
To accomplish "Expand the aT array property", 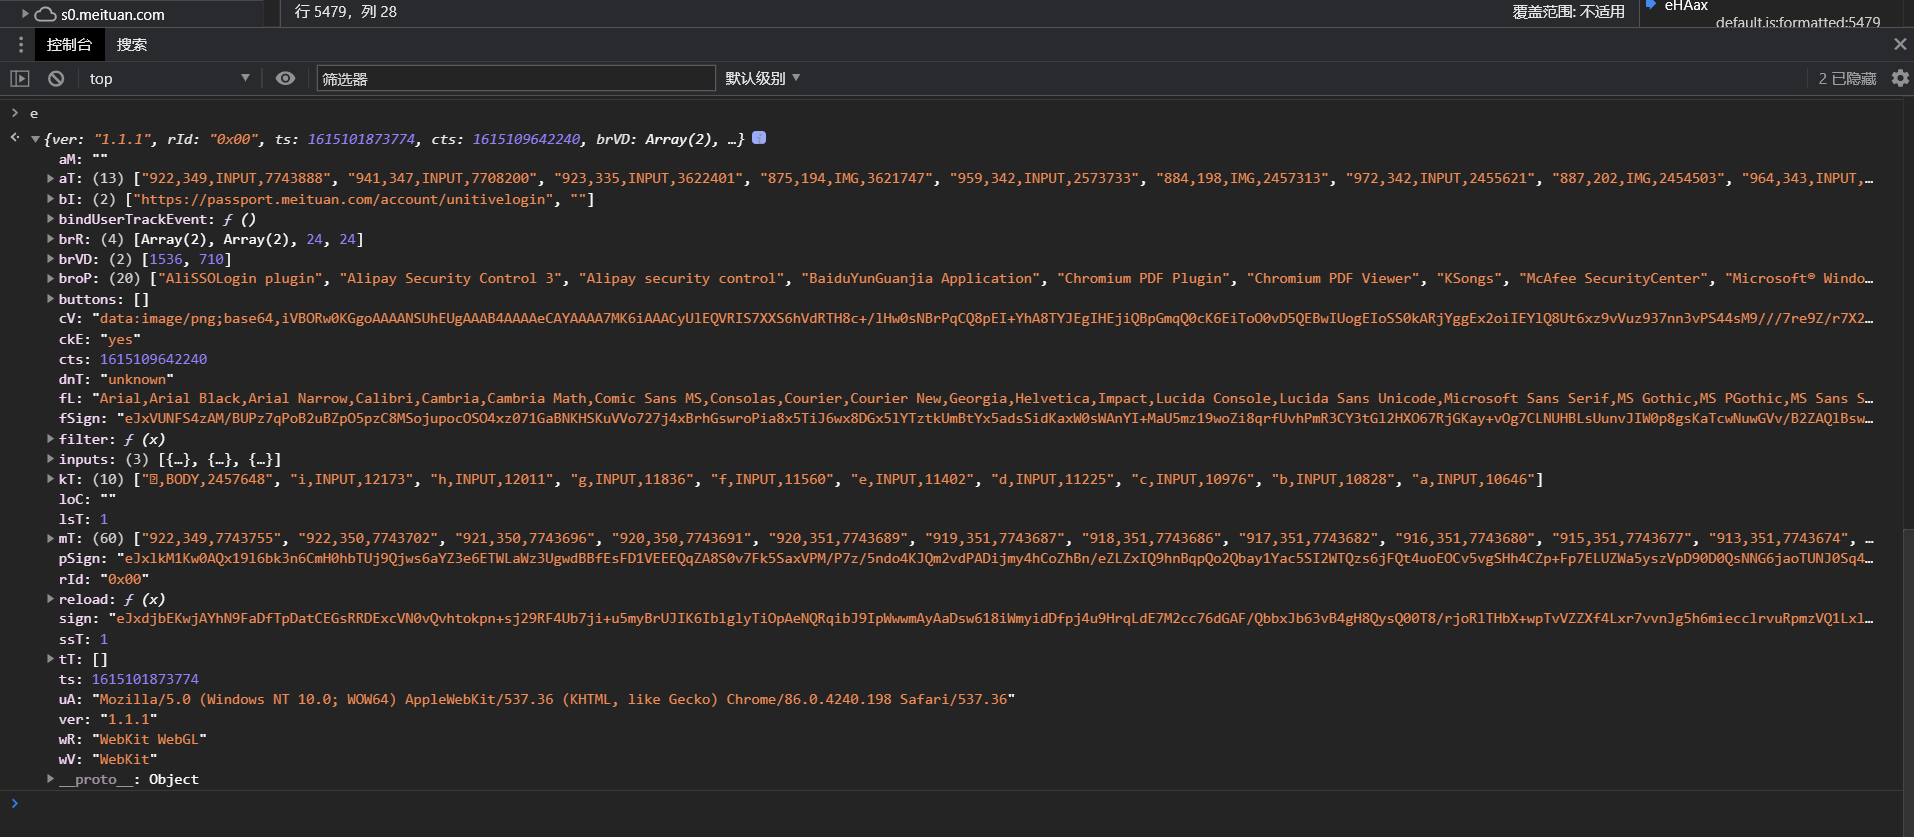I will pos(50,178).
